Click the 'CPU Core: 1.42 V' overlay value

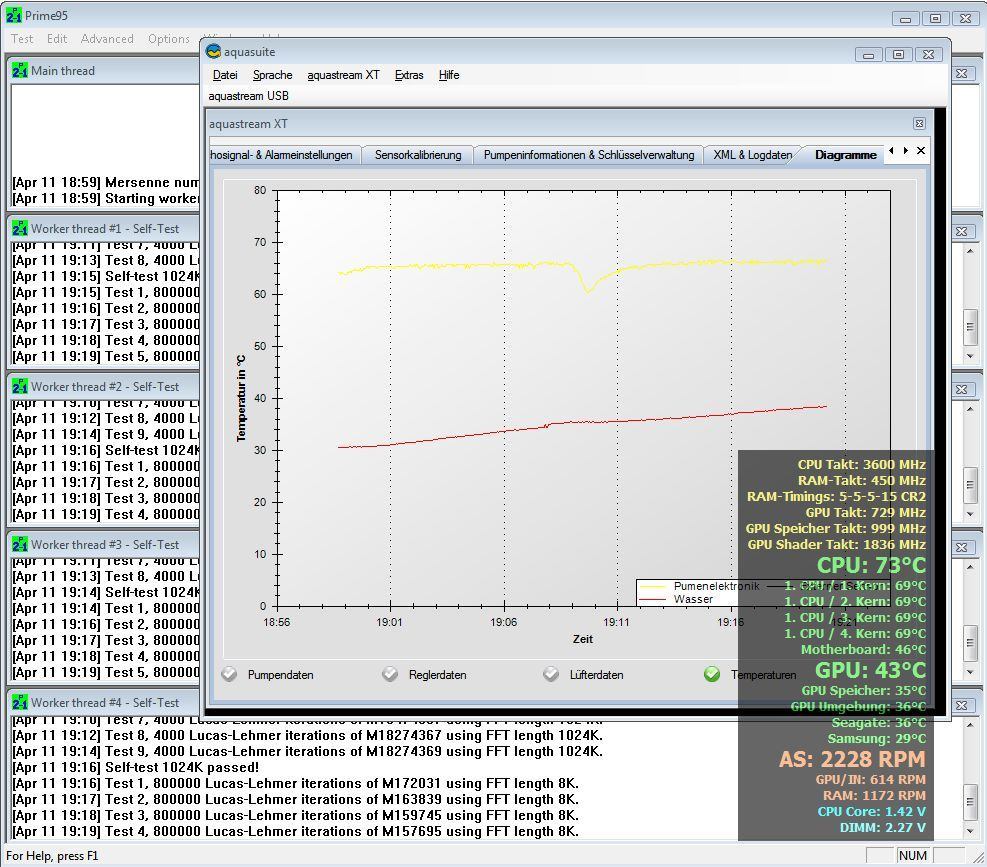tap(872, 812)
